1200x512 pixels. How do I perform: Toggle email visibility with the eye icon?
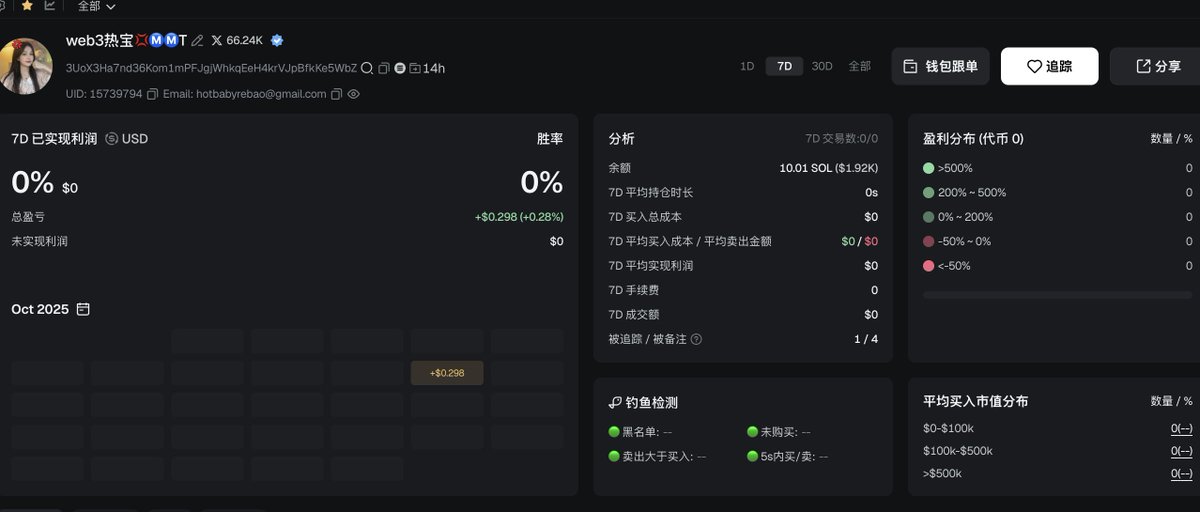click(354, 94)
